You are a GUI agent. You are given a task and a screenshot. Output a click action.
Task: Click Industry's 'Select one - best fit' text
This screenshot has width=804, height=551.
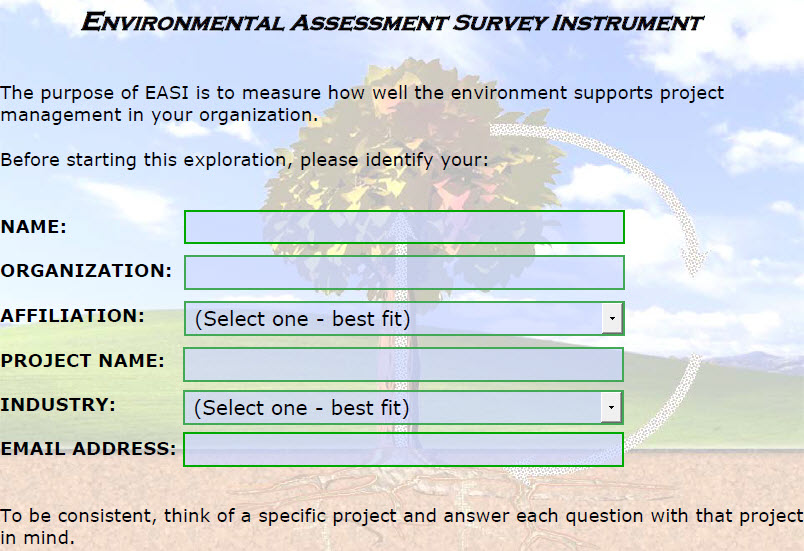(302, 408)
